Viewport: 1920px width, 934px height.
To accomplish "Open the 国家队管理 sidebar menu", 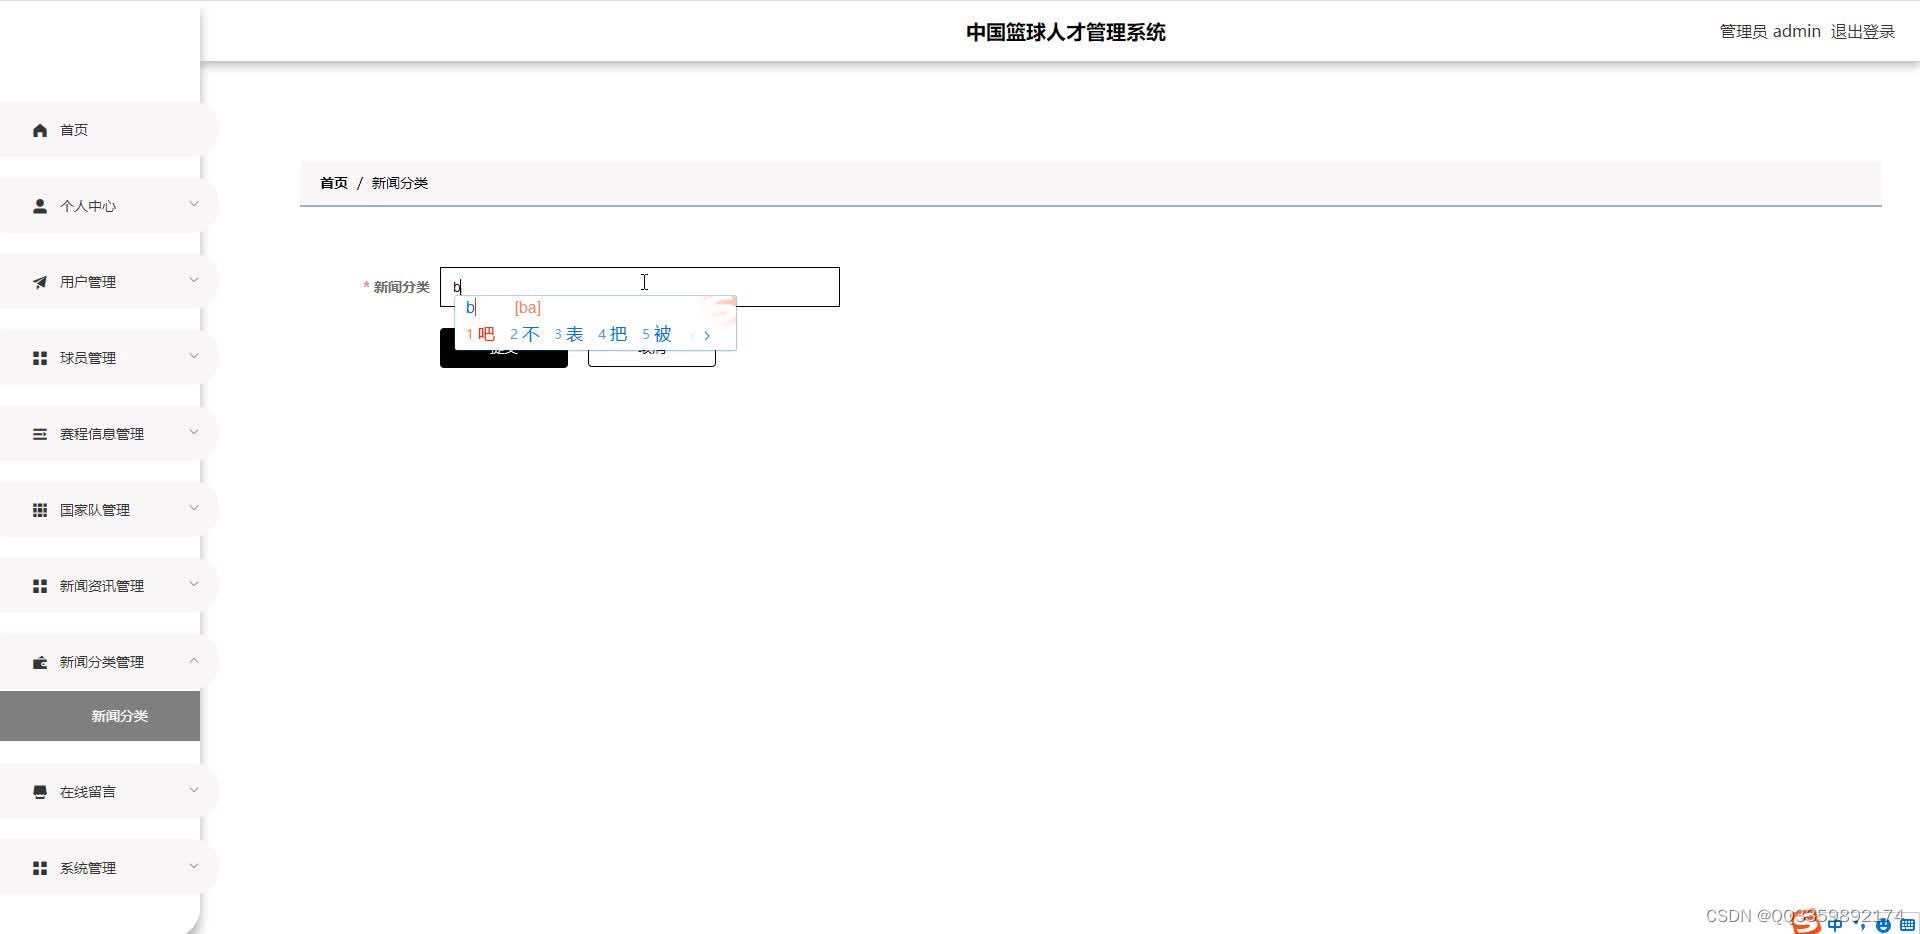I will pyautogui.click(x=108, y=510).
